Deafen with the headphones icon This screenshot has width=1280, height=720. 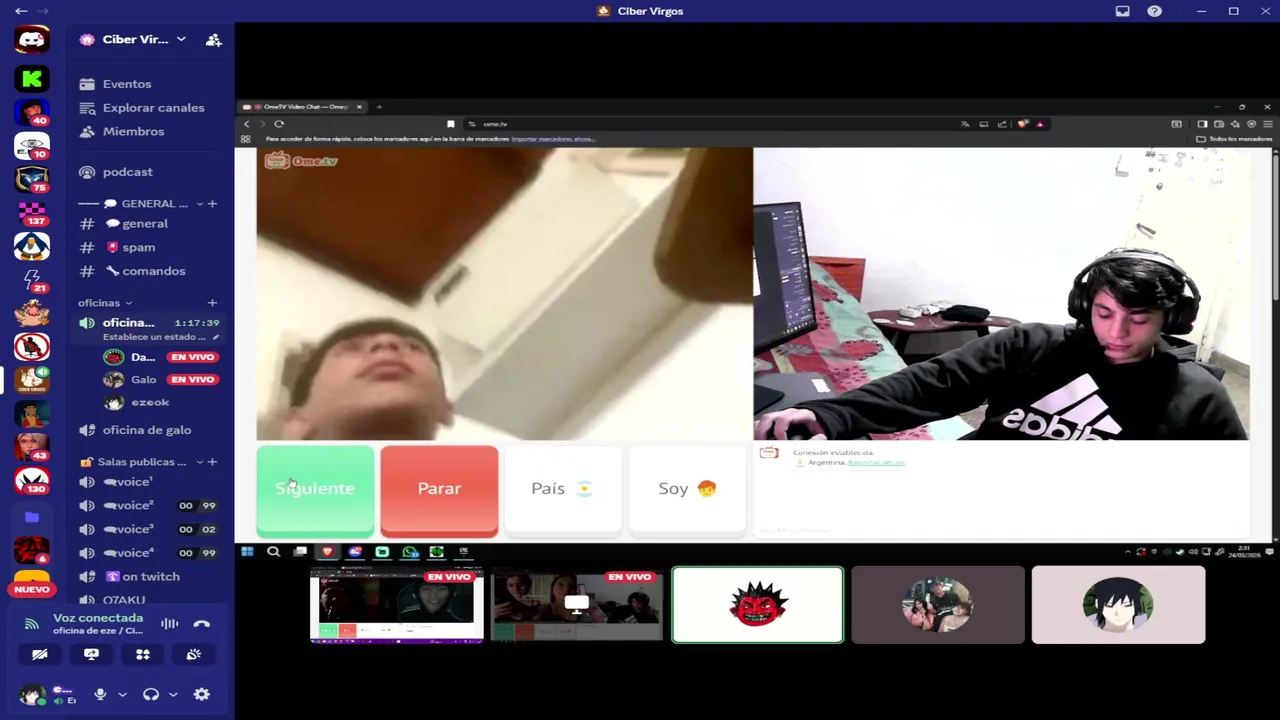click(x=151, y=694)
